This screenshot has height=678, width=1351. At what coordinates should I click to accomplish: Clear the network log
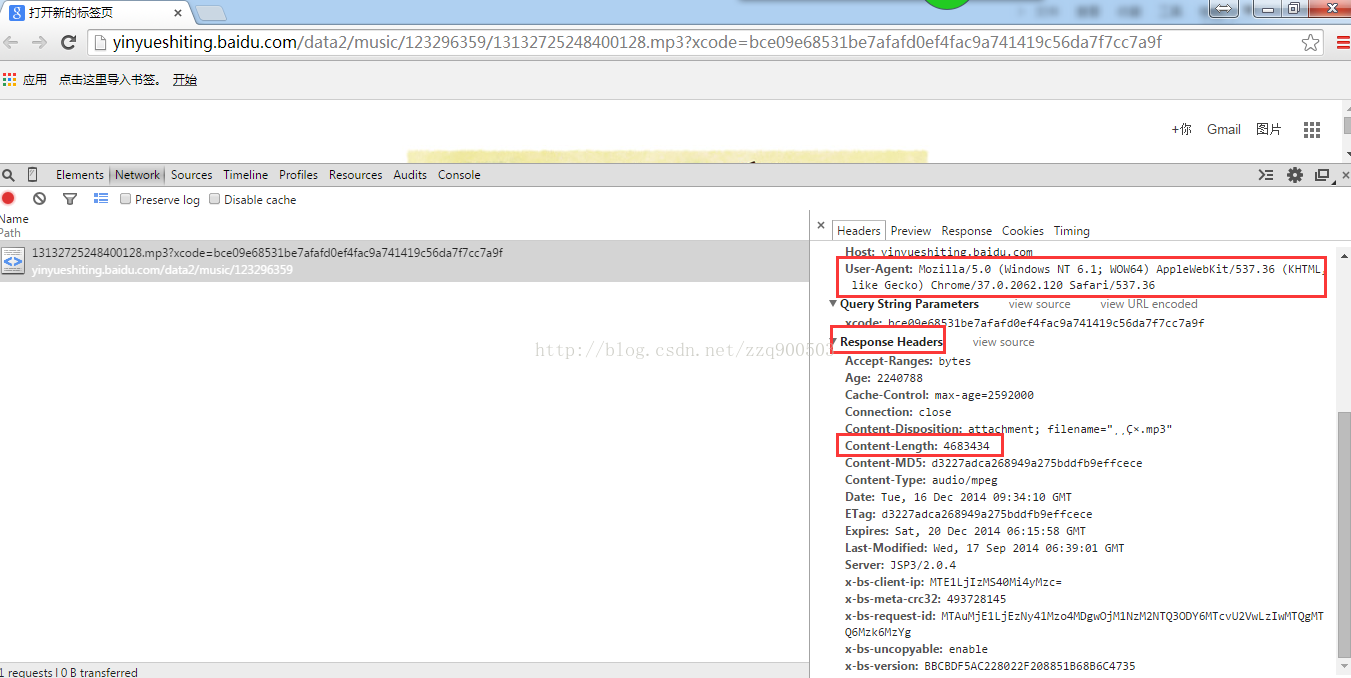pyautogui.click(x=39, y=199)
